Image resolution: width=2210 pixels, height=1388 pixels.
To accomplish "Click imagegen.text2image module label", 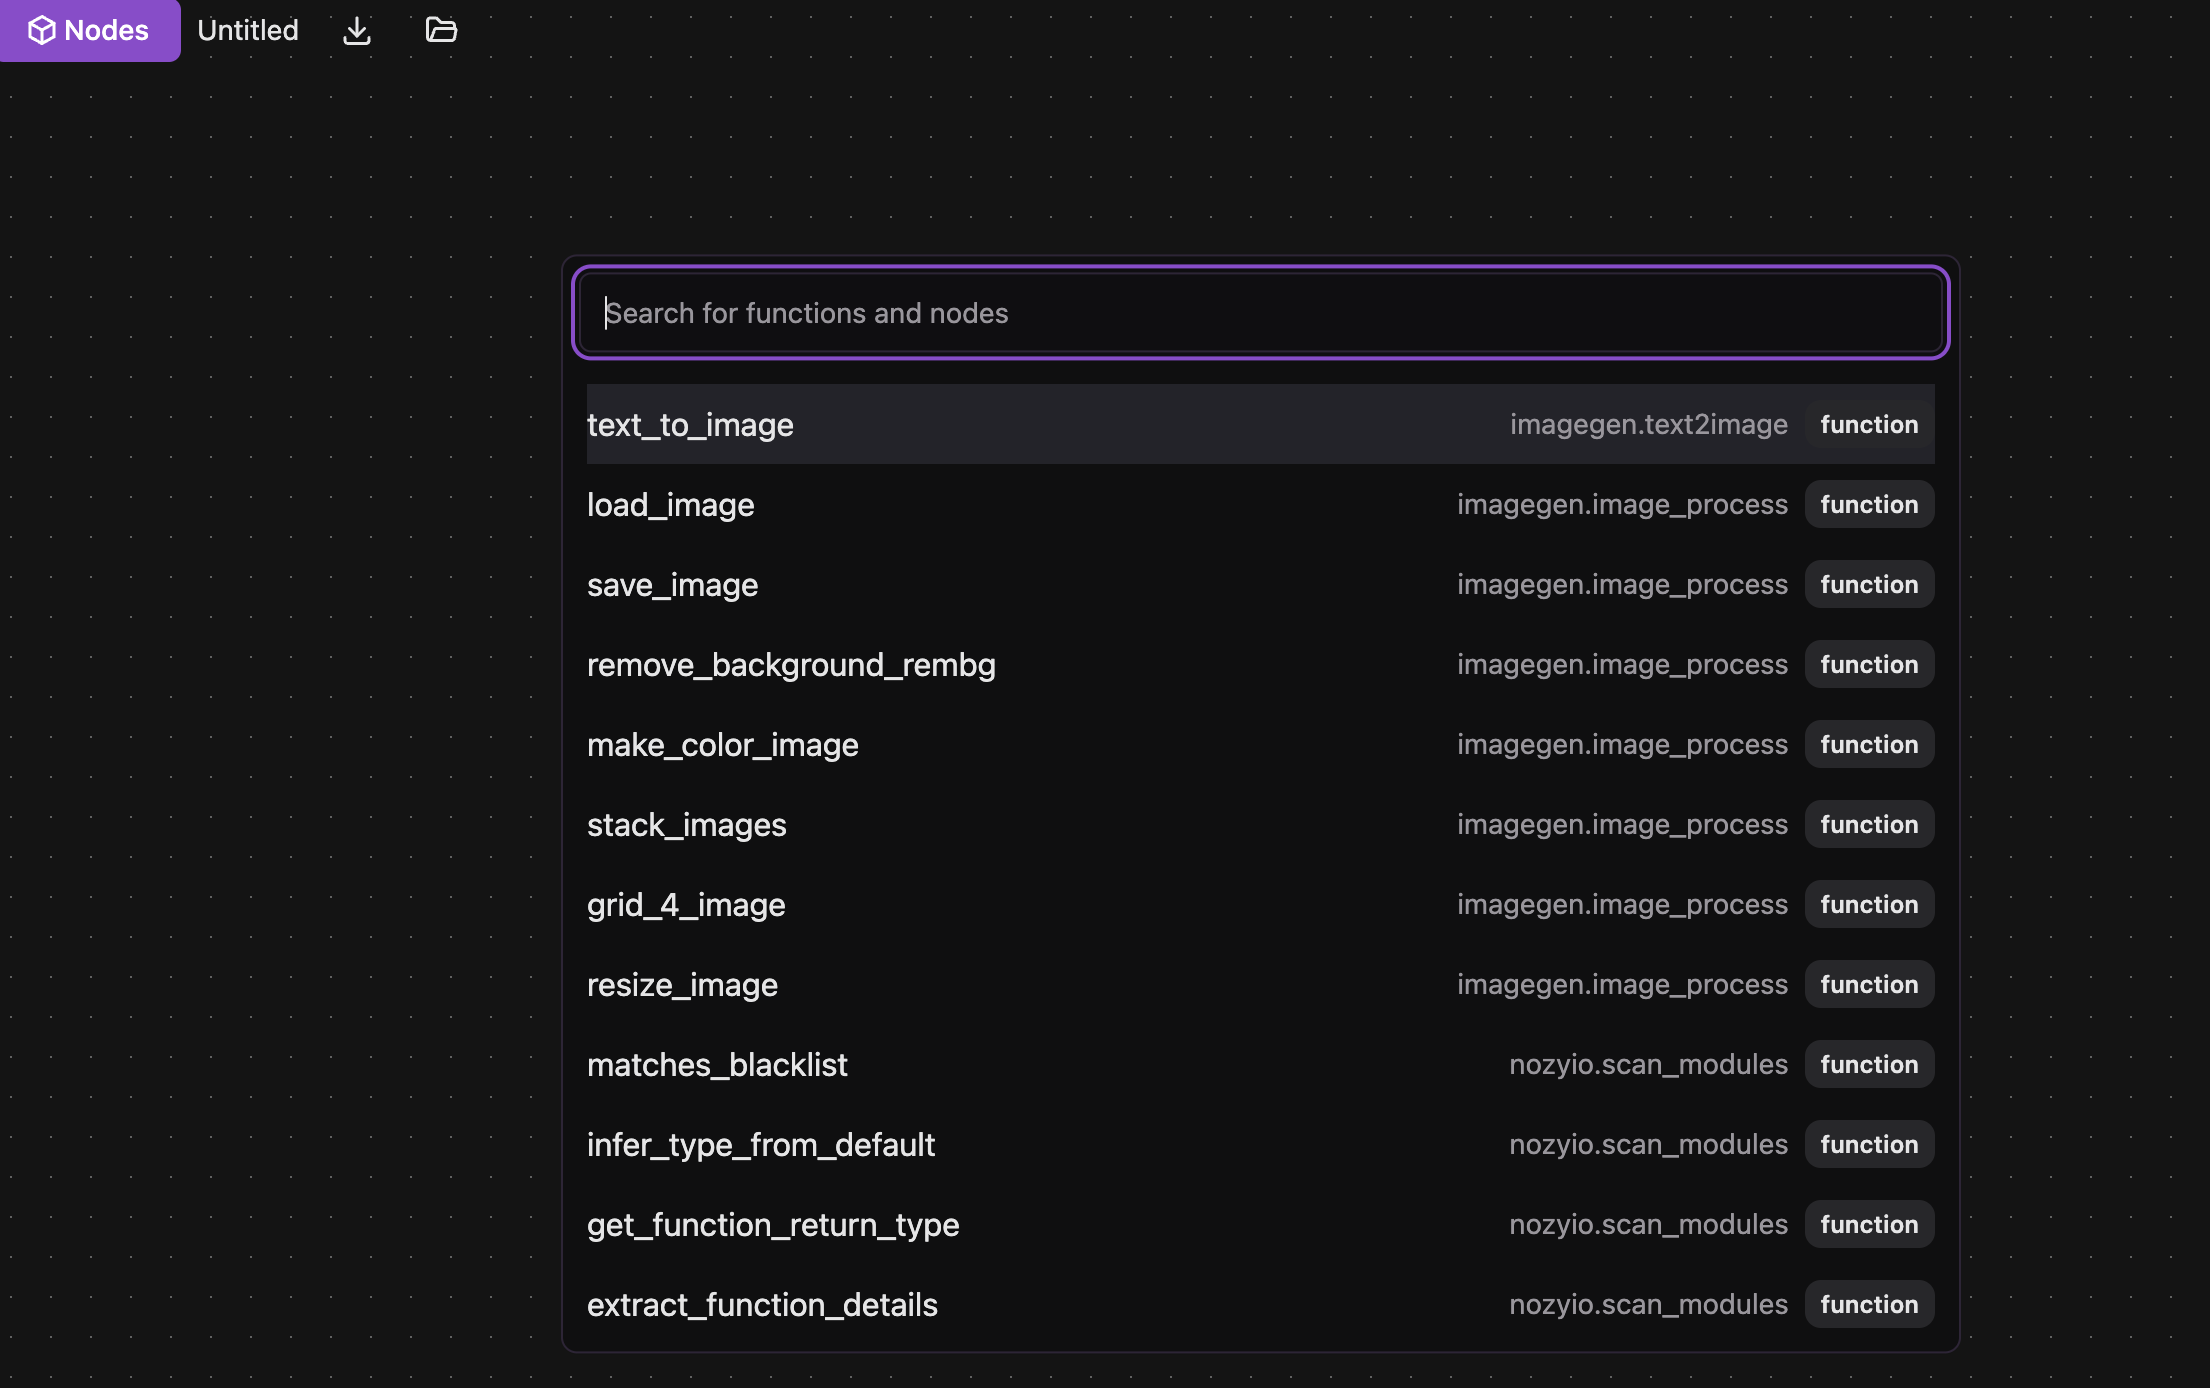I will click(x=1649, y=424).
